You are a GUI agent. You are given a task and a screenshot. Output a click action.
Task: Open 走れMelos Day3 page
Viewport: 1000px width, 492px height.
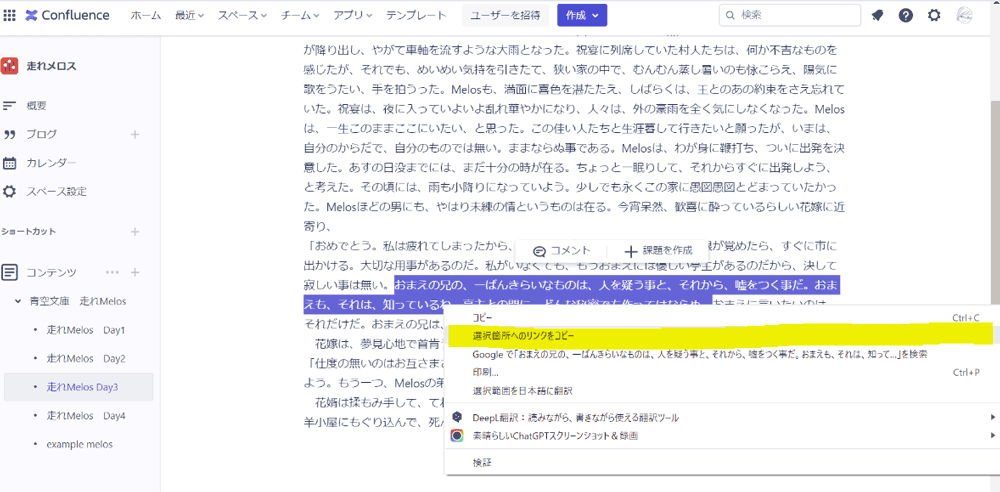[x=82, y=387]
